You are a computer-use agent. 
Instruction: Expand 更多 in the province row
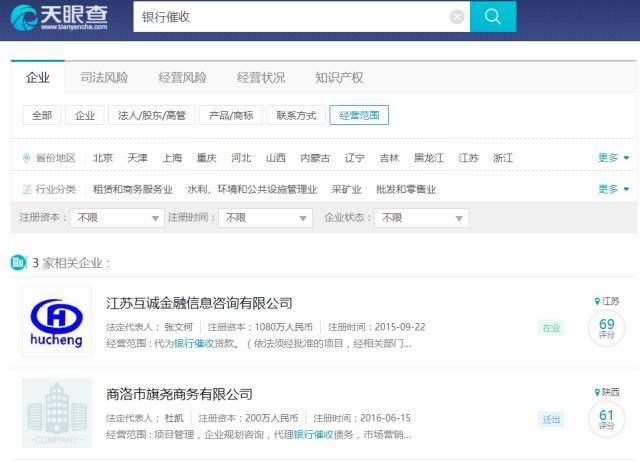pyautogui.click(x=613, y=158)
